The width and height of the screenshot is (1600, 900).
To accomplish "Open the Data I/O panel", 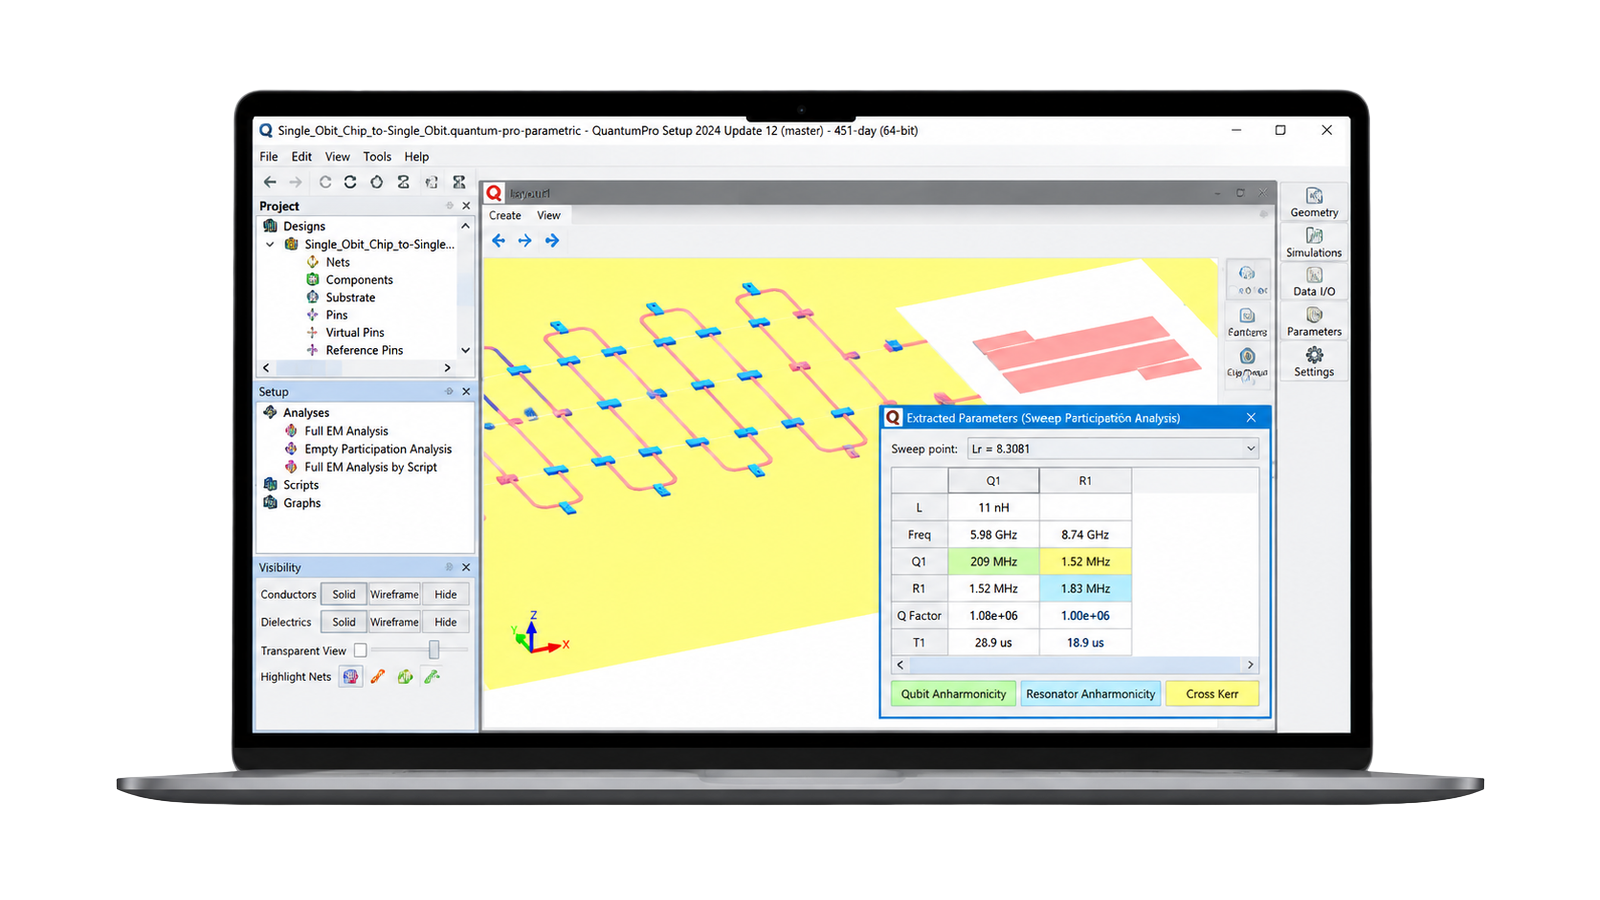I will pyautogui.click(x=1314, y=282).
